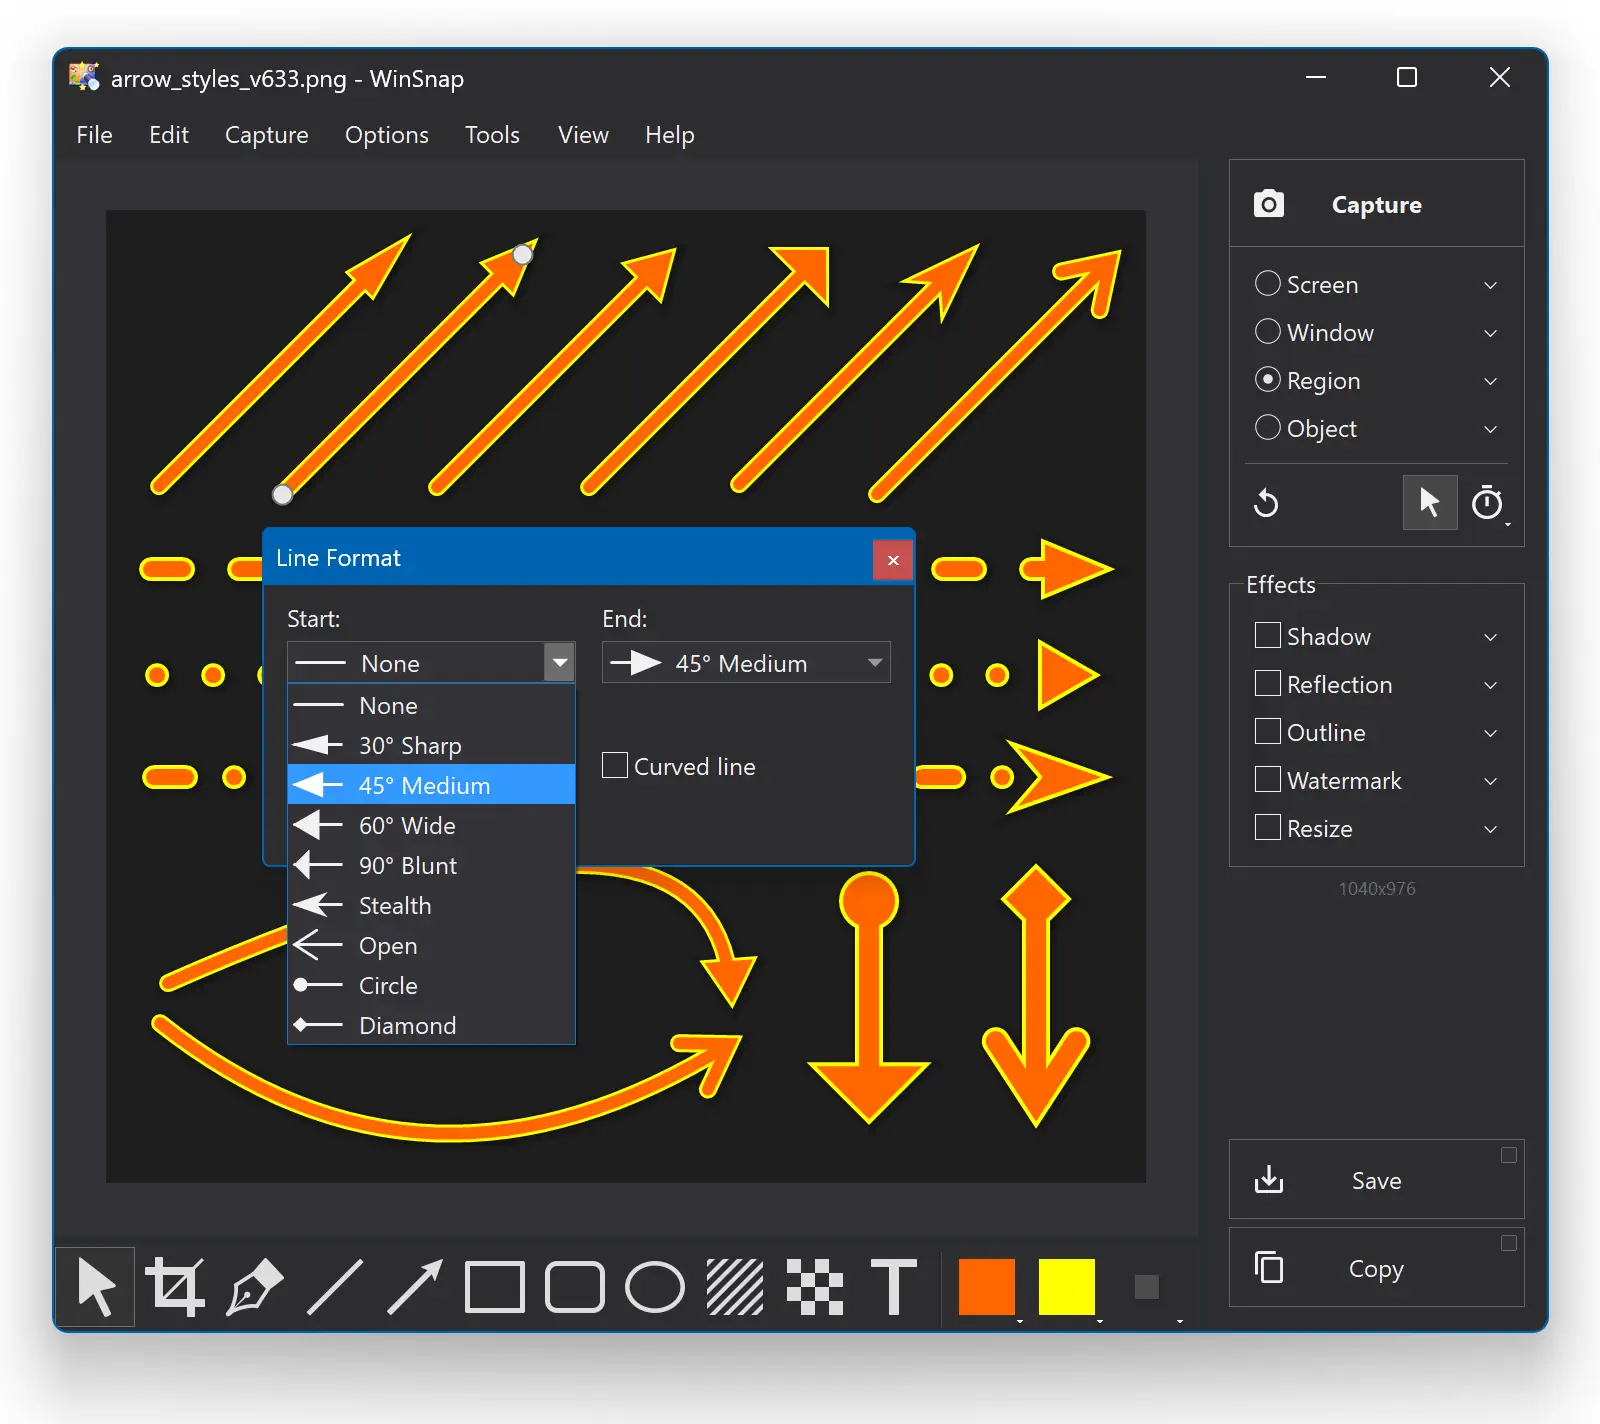1600x1424 pixels.
Task: Enable the Reflection effect checkbox
Action: (1268, 683)
